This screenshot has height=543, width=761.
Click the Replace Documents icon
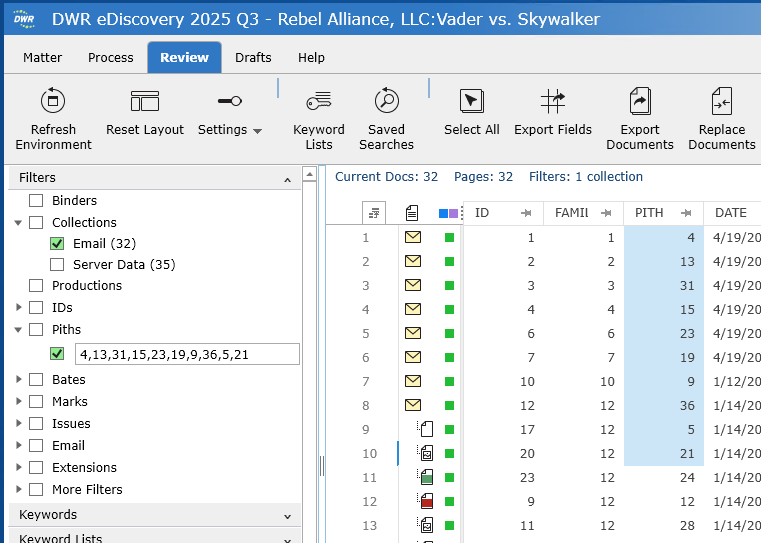[721, 101]
